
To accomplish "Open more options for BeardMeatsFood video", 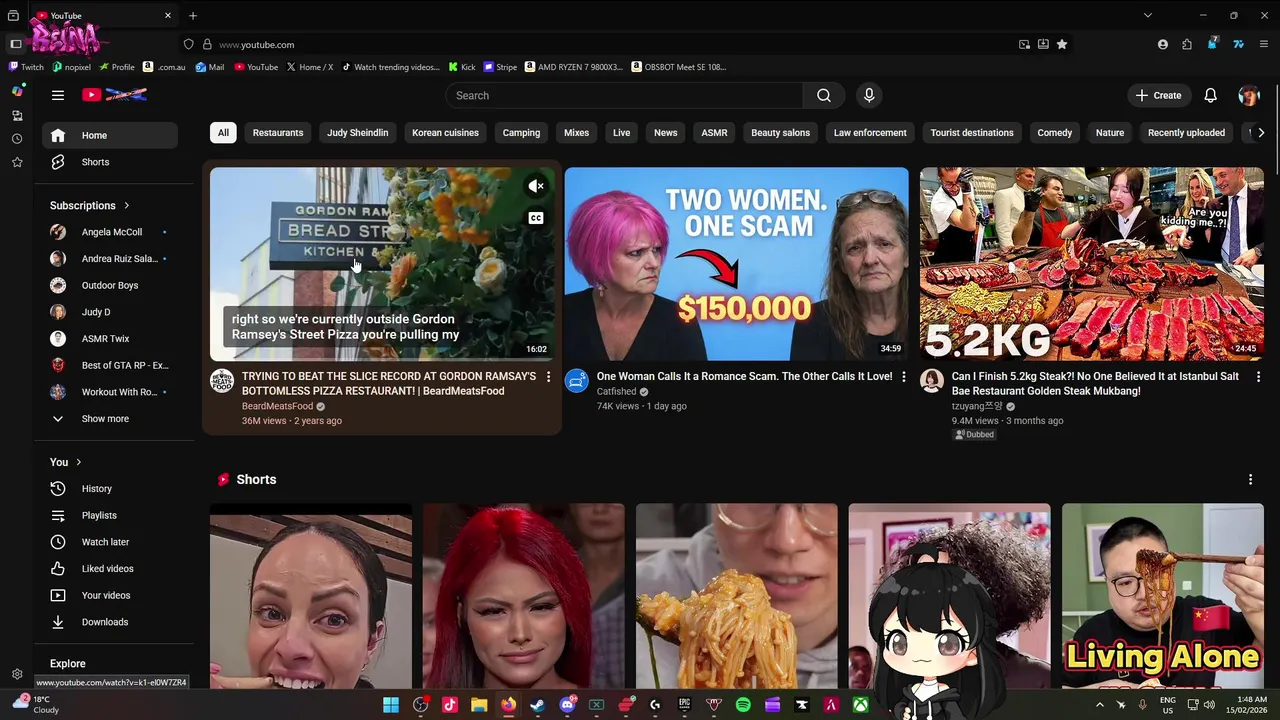I will (x=548, y=377).
